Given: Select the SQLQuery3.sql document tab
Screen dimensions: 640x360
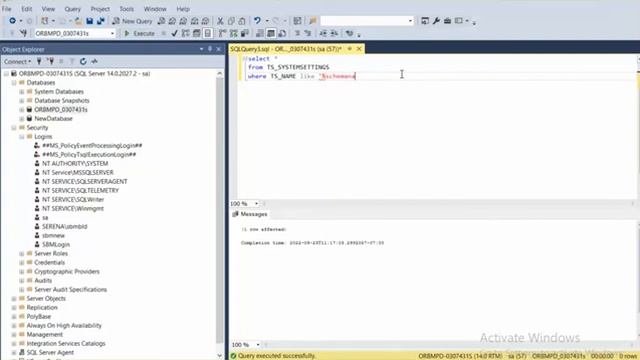Looking at the screenshot, I should 286,49.
